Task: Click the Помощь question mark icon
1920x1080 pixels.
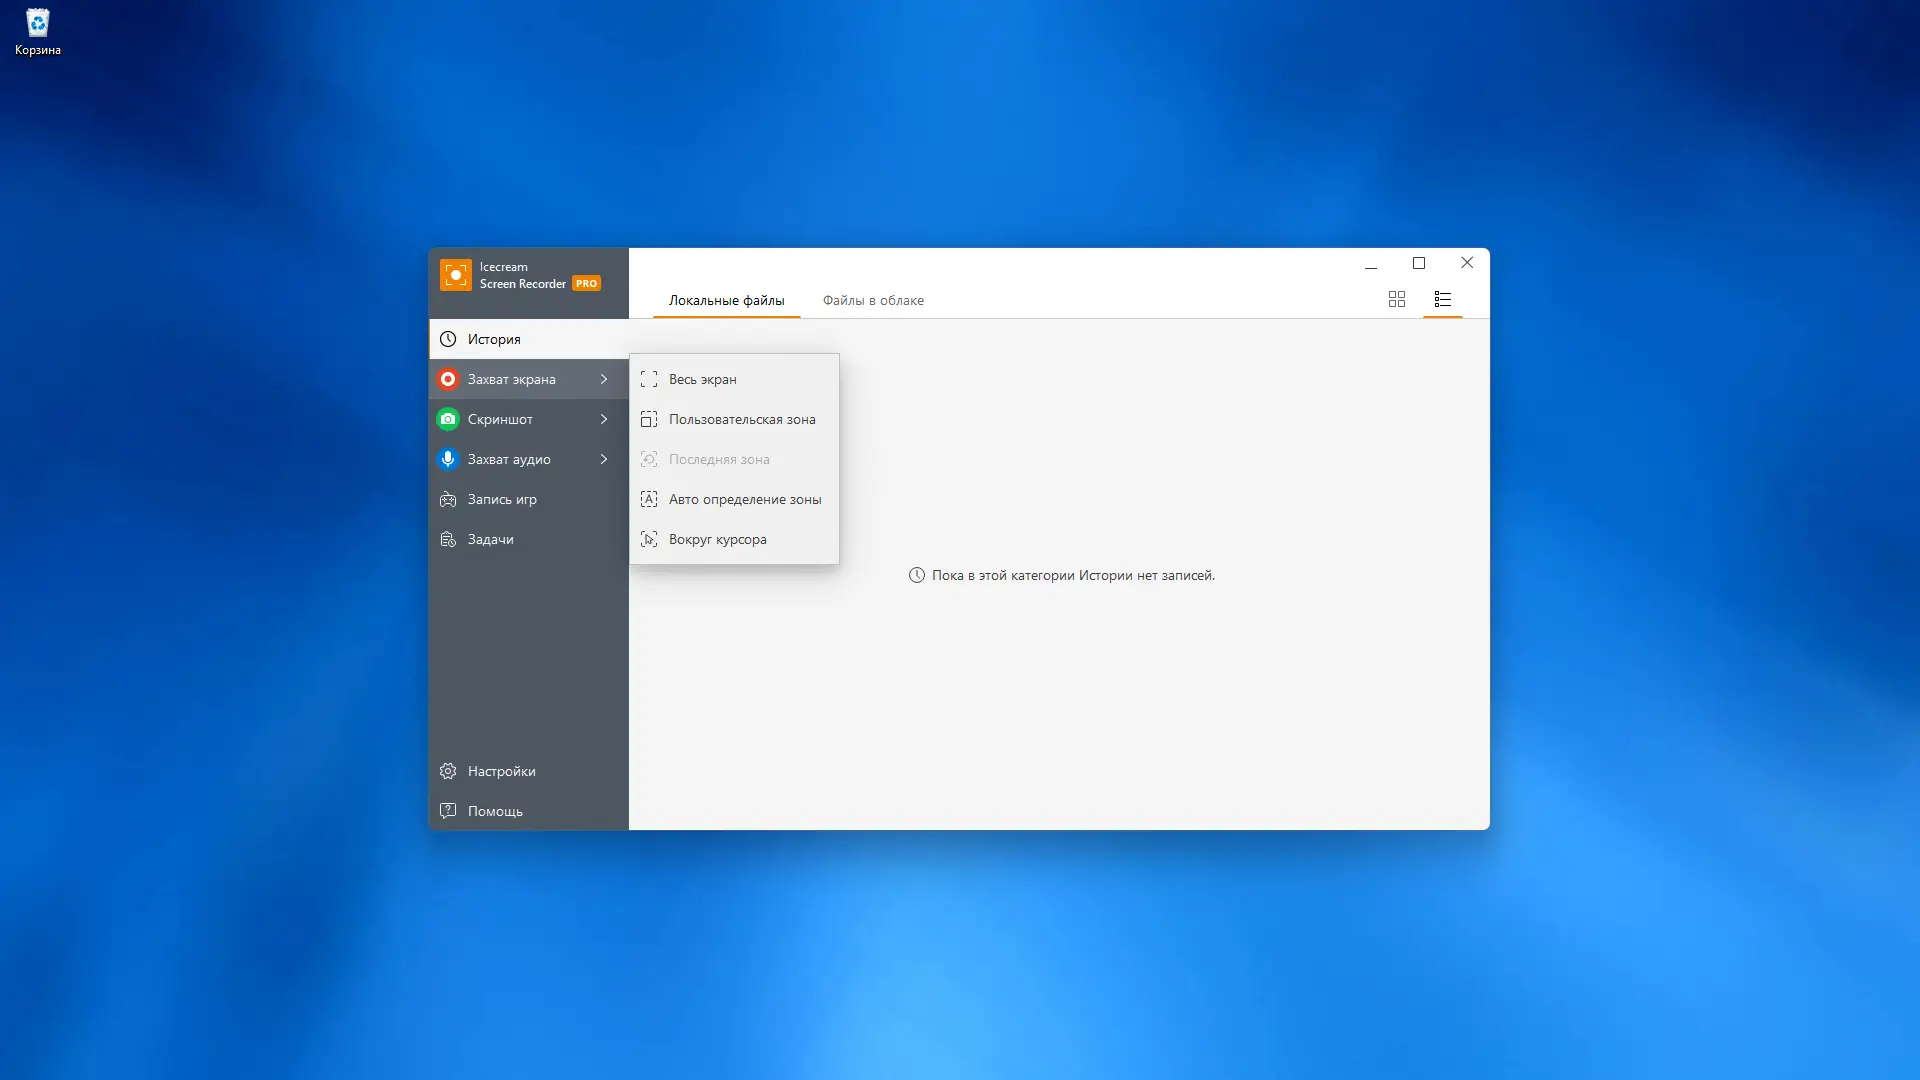Action: [448, 811]
